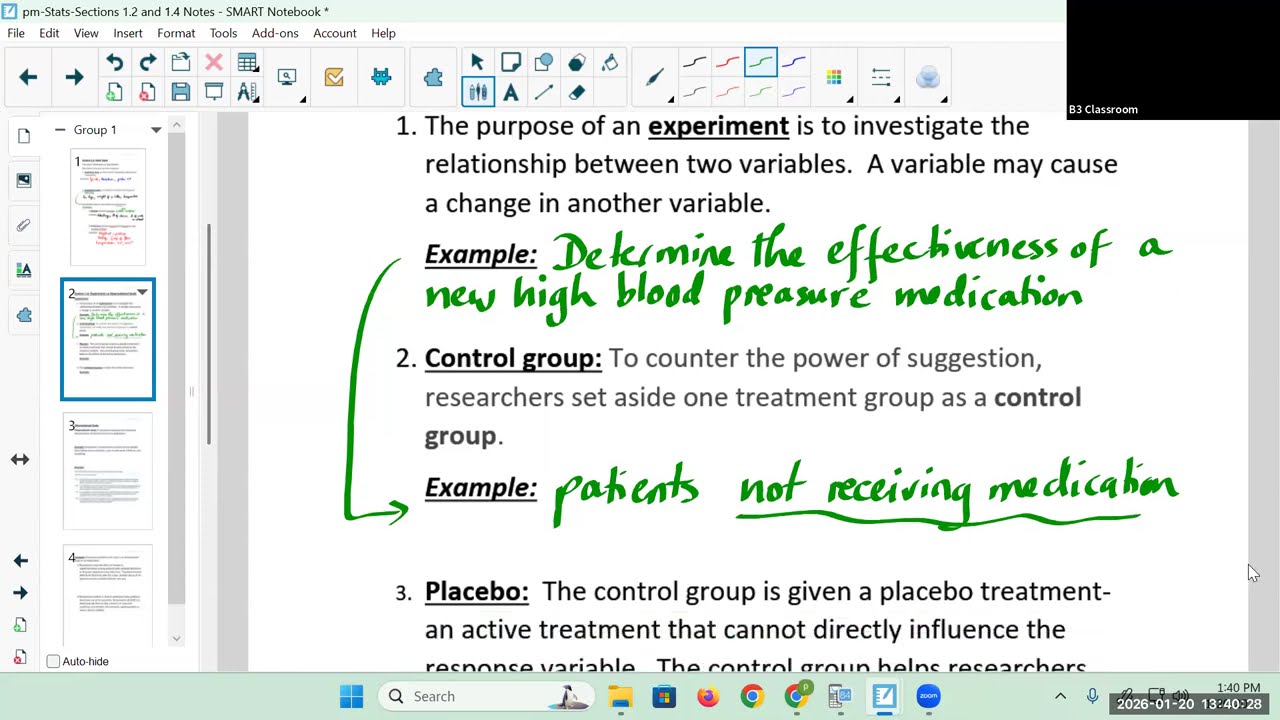Choose the thin green pen style

pyautogui.click(x=760, y=93)
